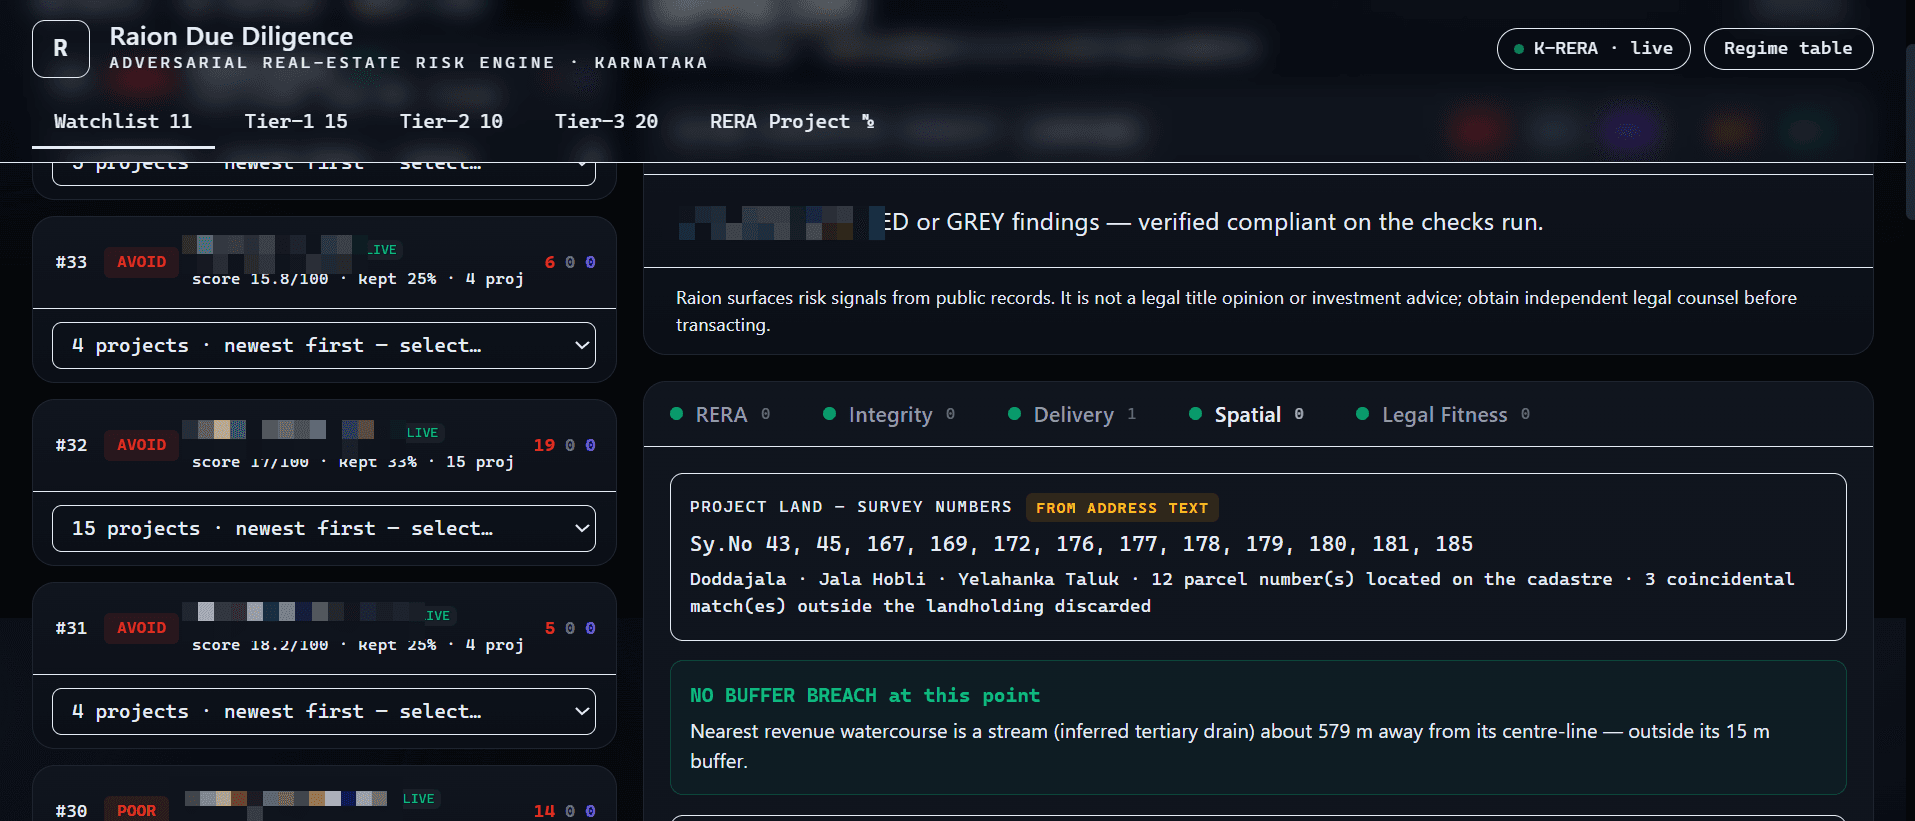
Task: Click the red count 14 on card #30
Action: point(544,811)
